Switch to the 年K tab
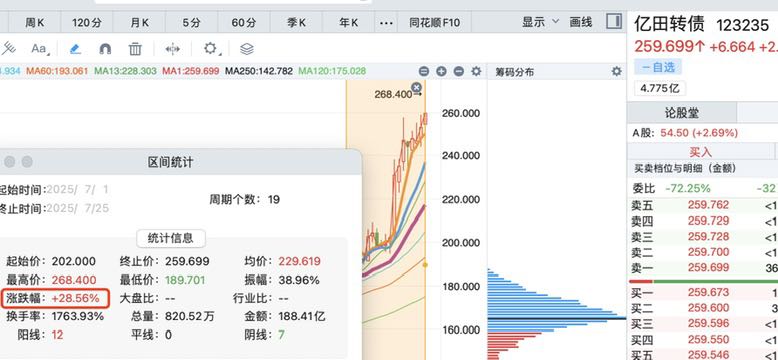 [x=348, y=22]
